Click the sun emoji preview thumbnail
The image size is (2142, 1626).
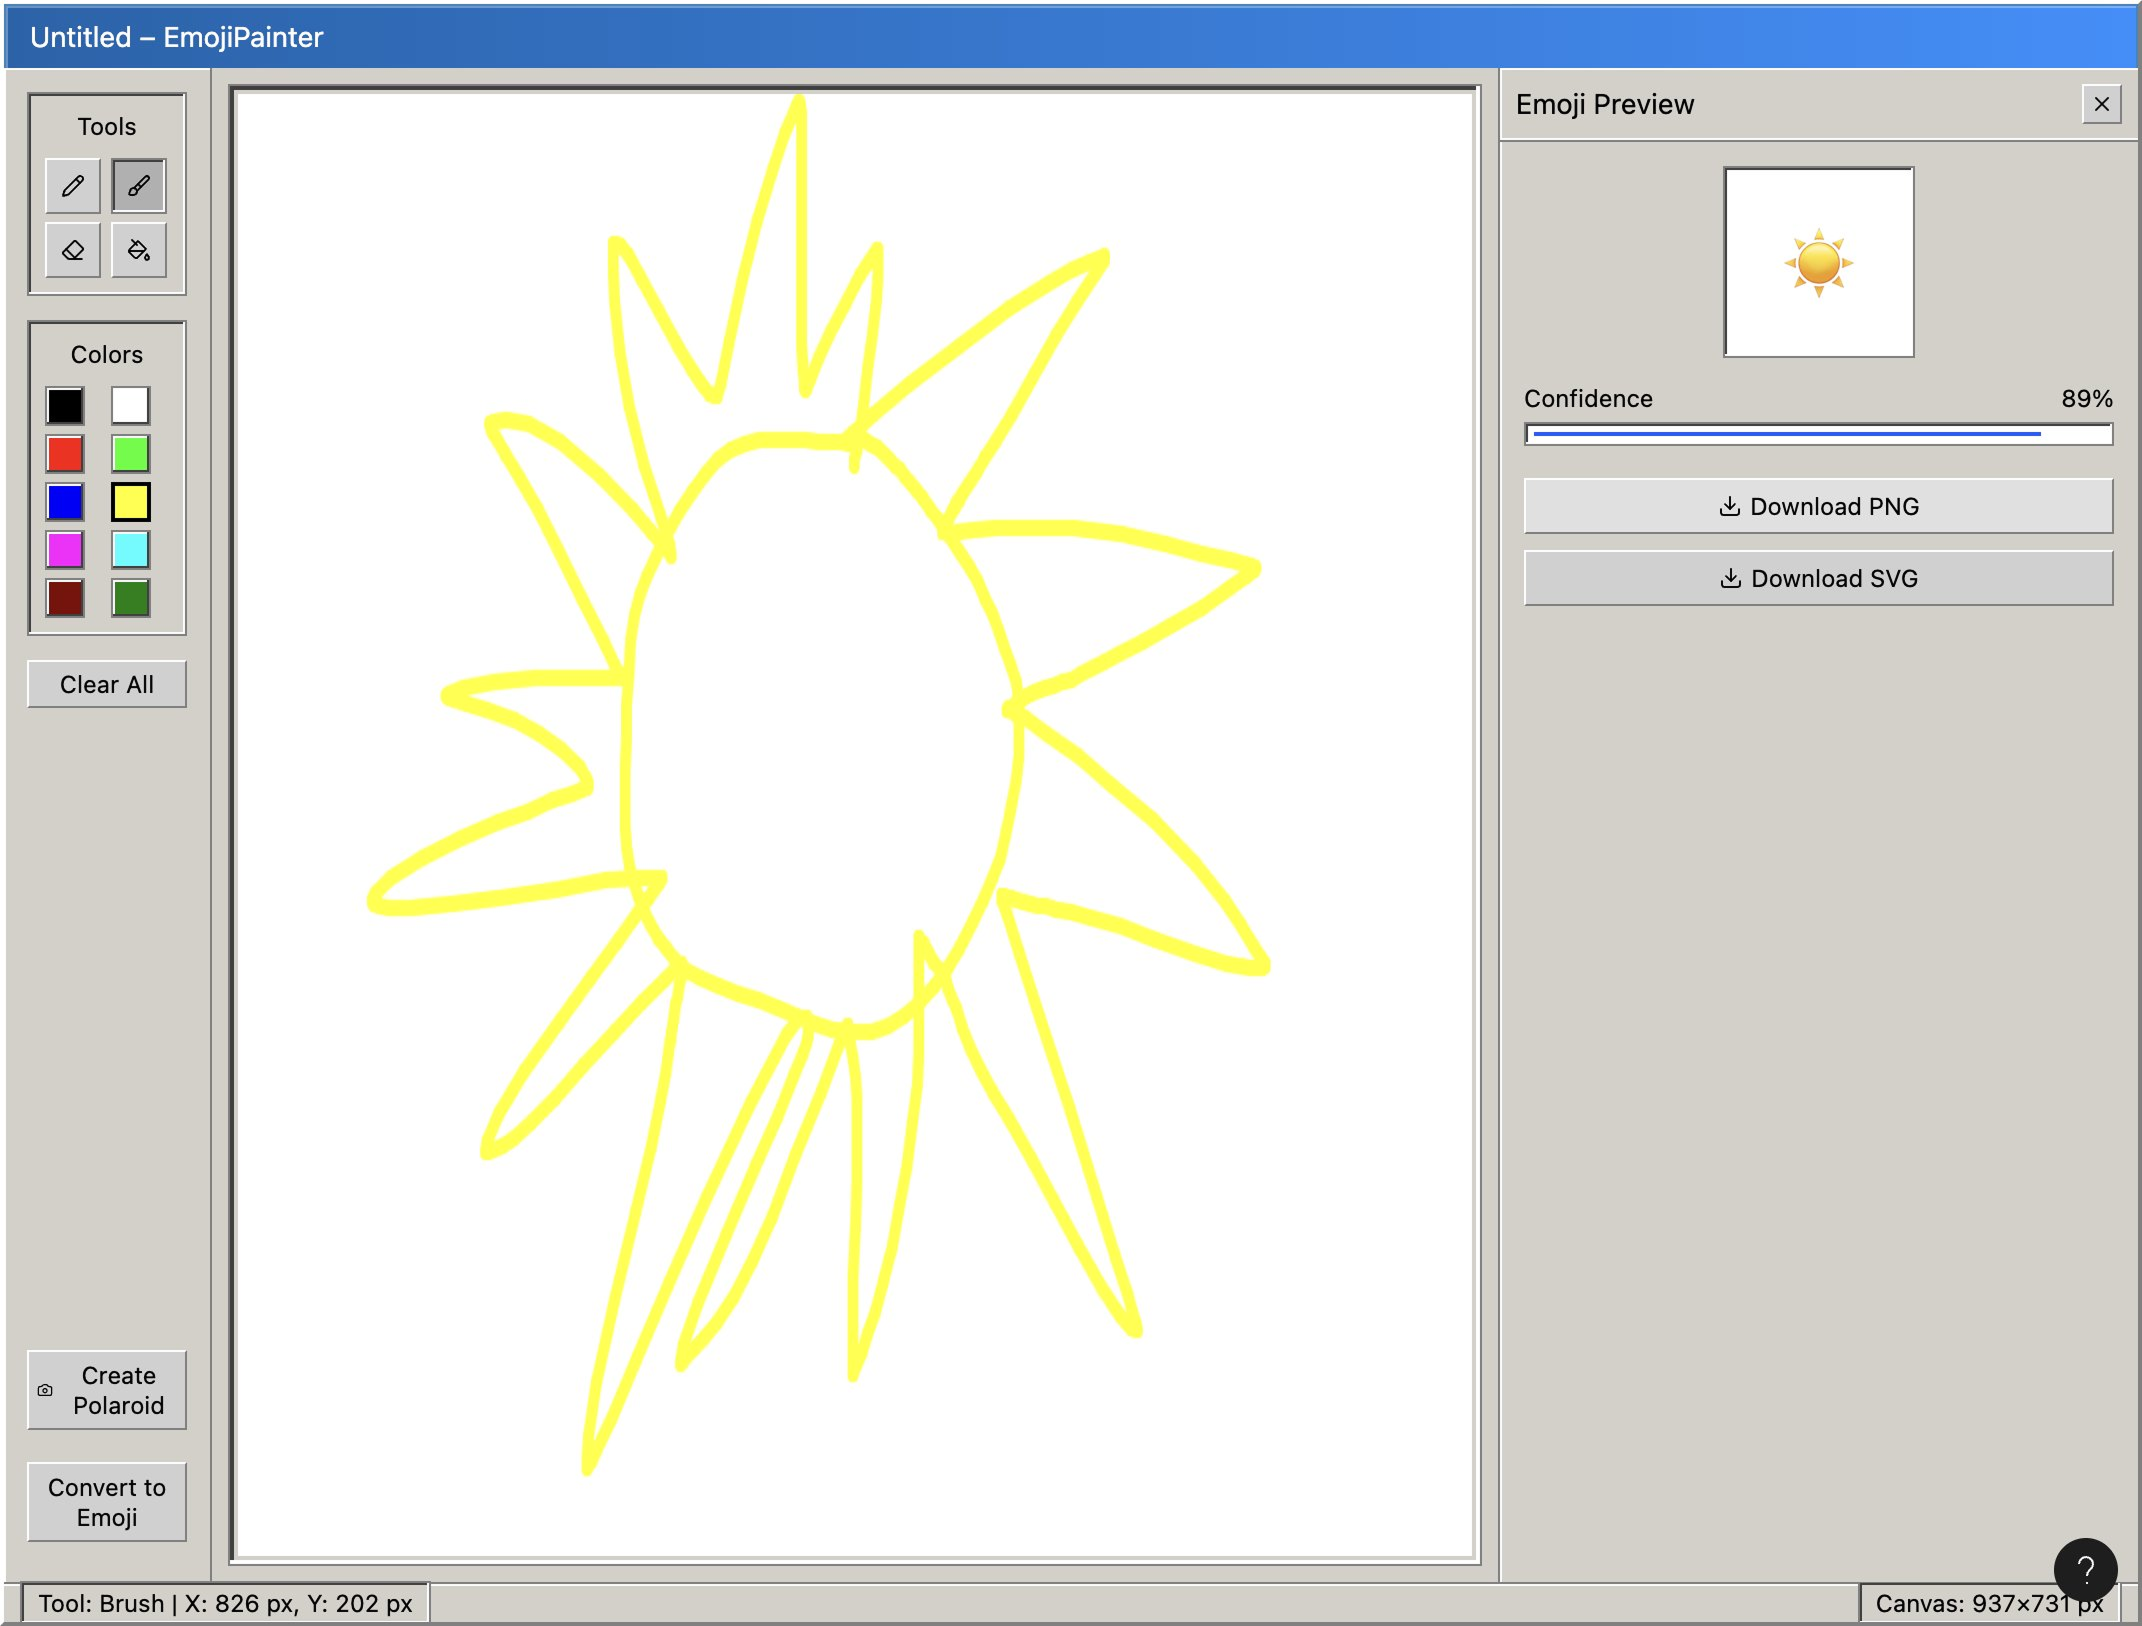[x=1817, y=263]
